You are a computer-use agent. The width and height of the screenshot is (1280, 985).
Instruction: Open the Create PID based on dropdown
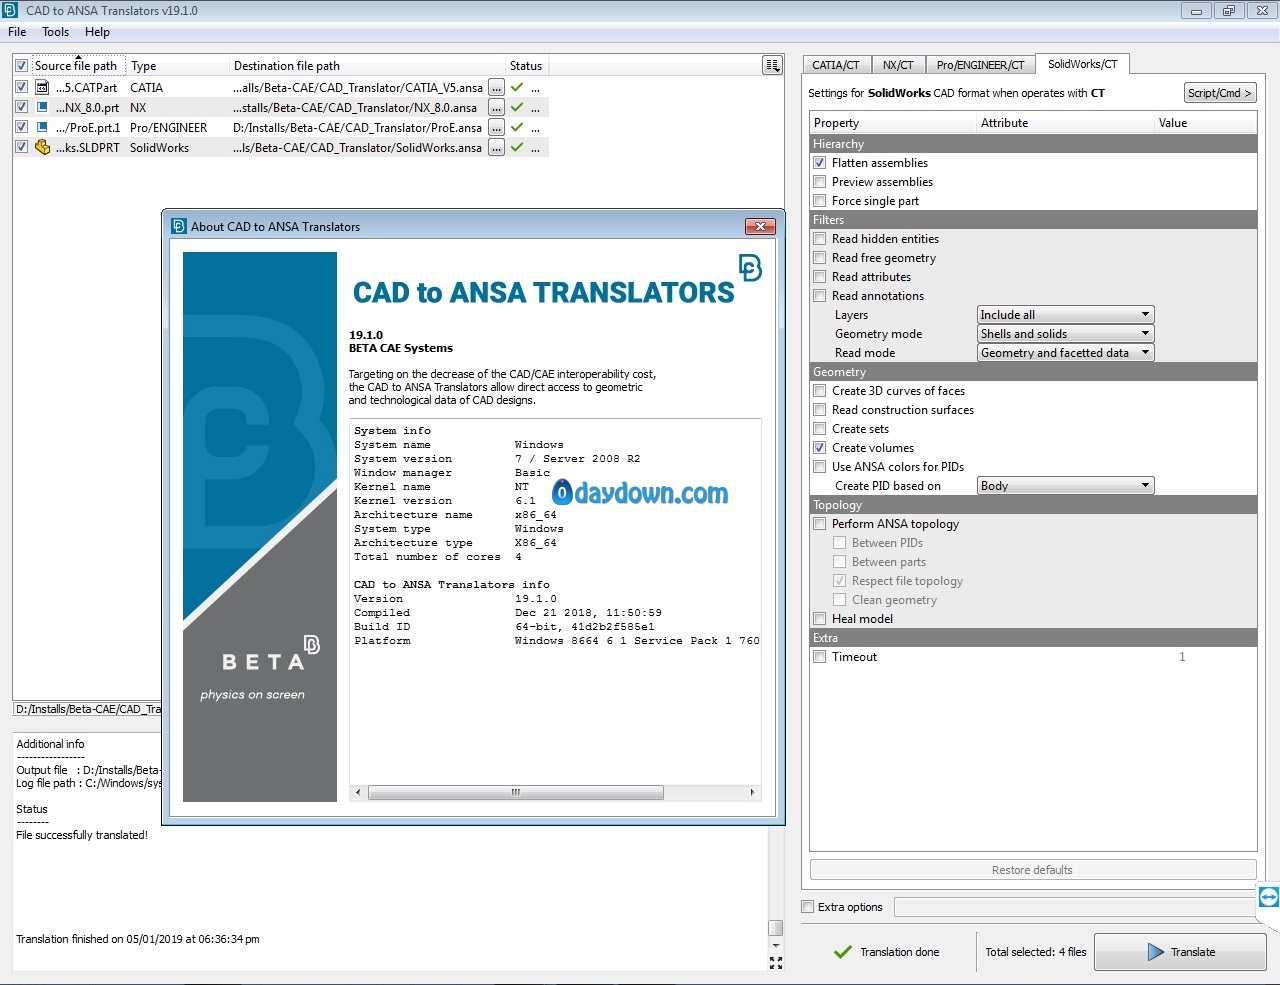click(1066, 486)
